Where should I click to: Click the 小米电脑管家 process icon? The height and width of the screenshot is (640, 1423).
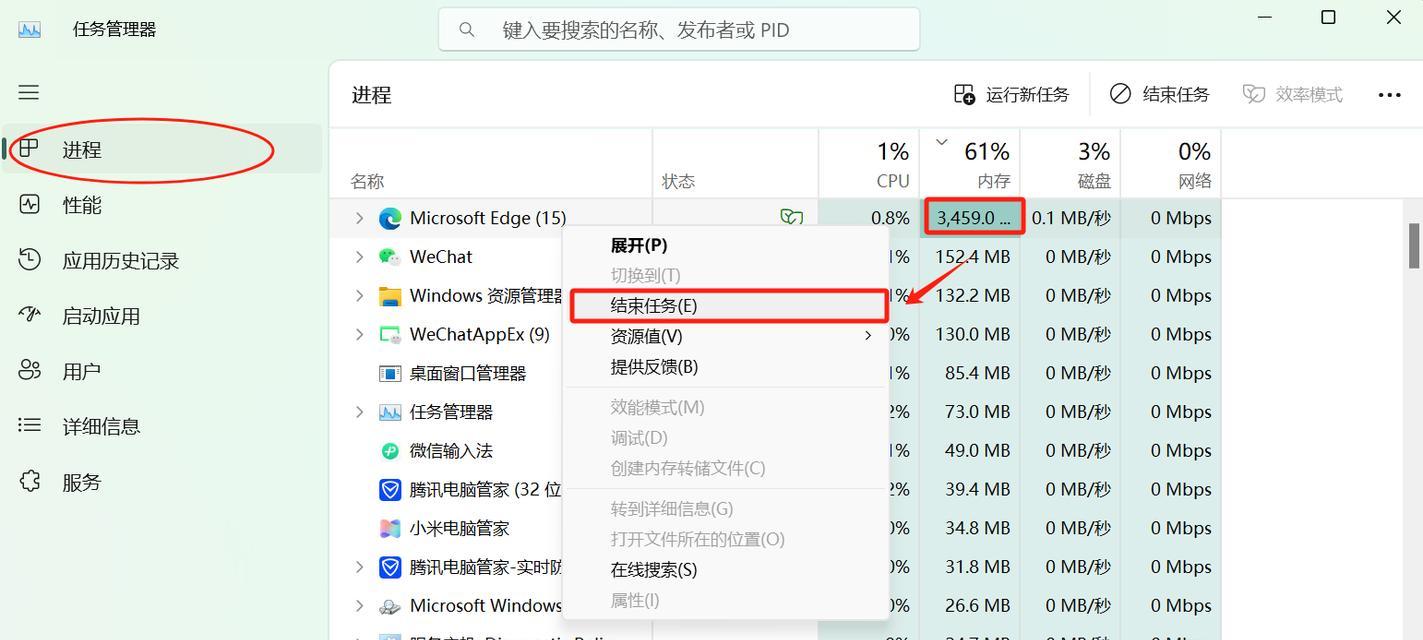pos(390,528)
